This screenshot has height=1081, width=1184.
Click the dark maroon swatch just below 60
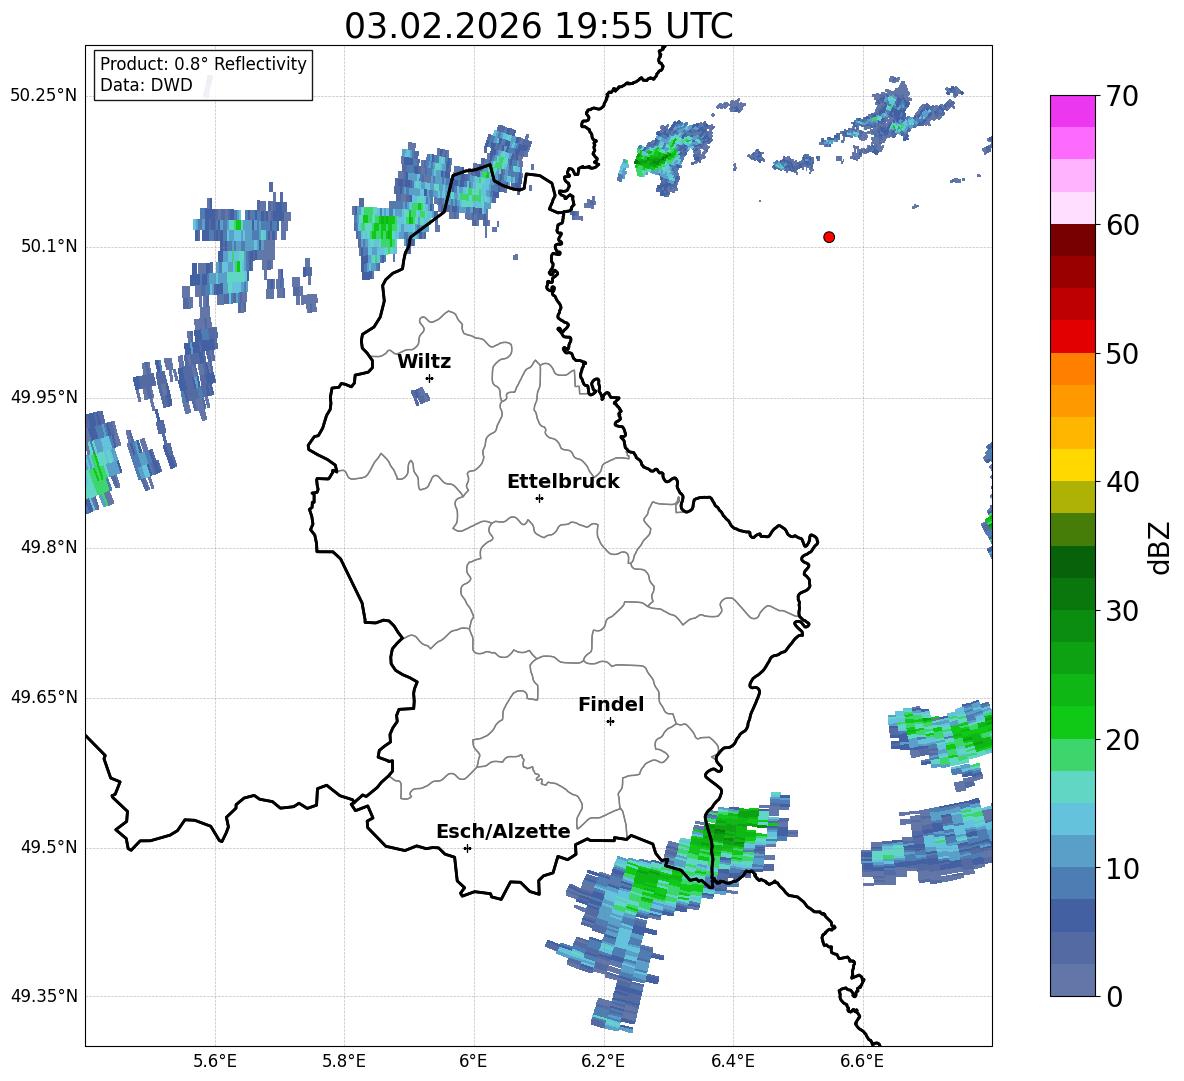coord(1072,240)
